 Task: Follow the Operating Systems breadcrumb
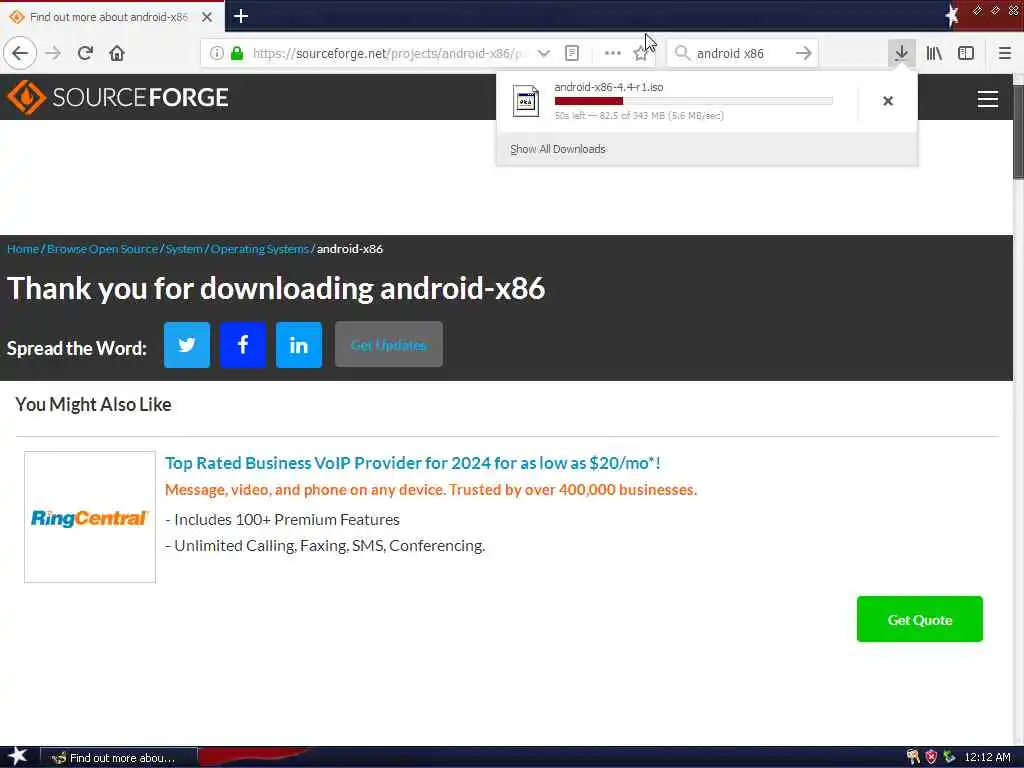pyautogui.click(x=259, y=249)
